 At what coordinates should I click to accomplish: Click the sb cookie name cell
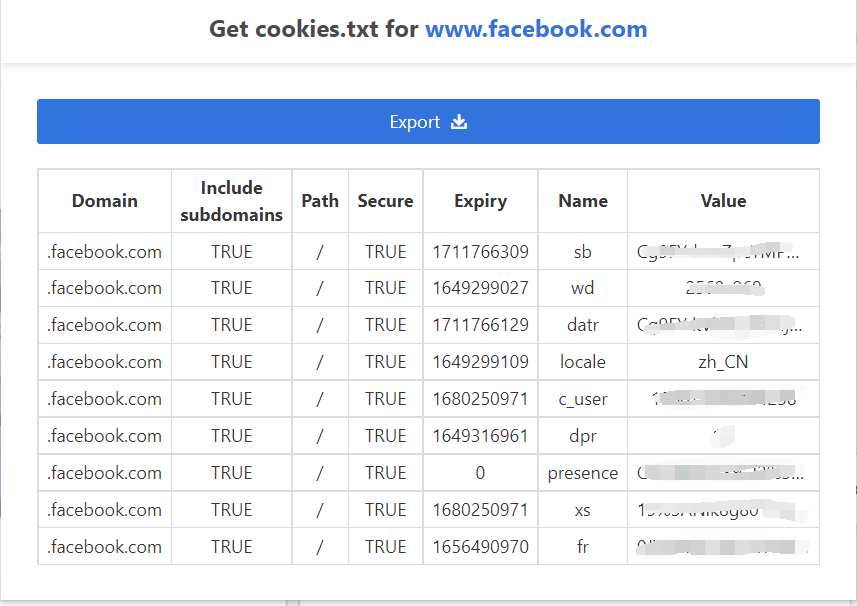pos(582,251)
